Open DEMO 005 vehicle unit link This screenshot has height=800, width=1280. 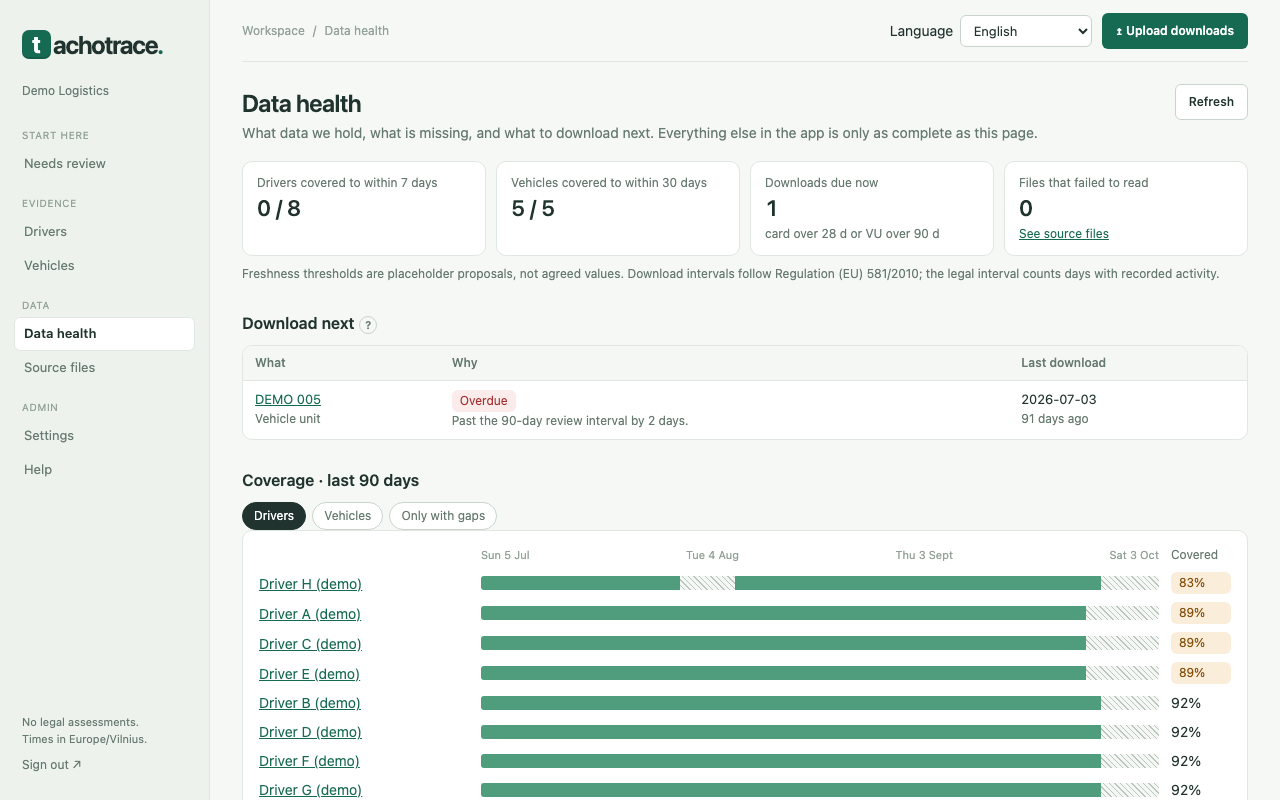pos(288,399)
